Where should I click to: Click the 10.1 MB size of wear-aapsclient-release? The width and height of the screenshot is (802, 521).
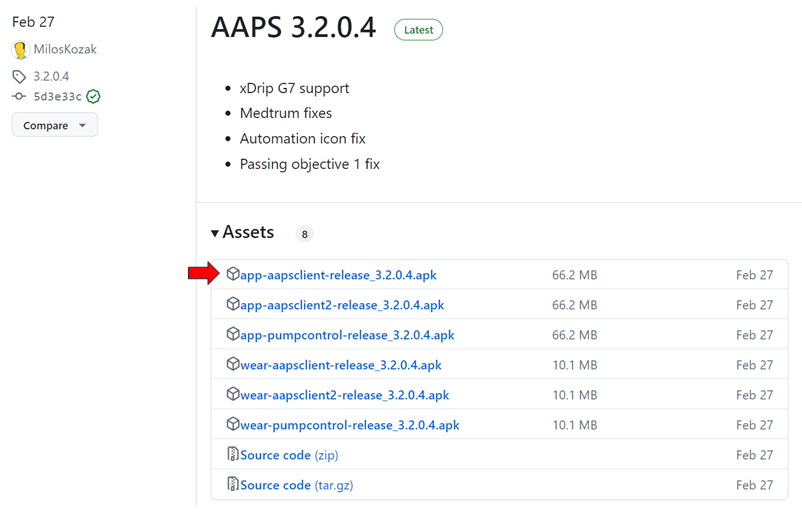click(574, 365)
